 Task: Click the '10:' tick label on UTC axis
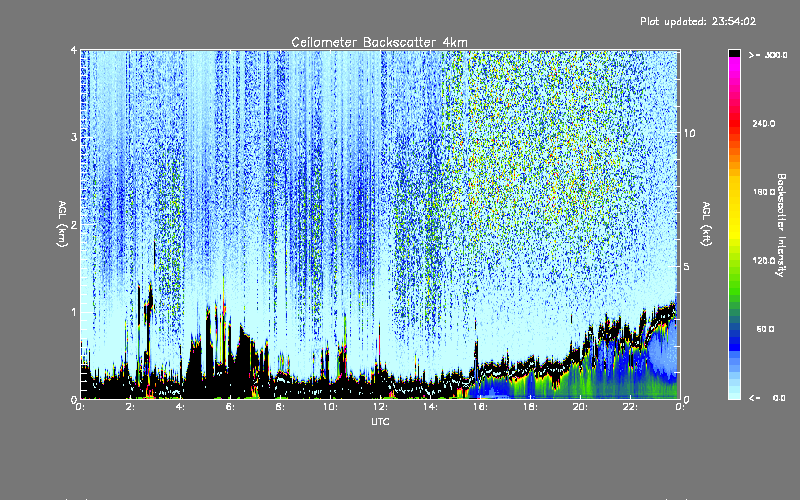(330, 407)
